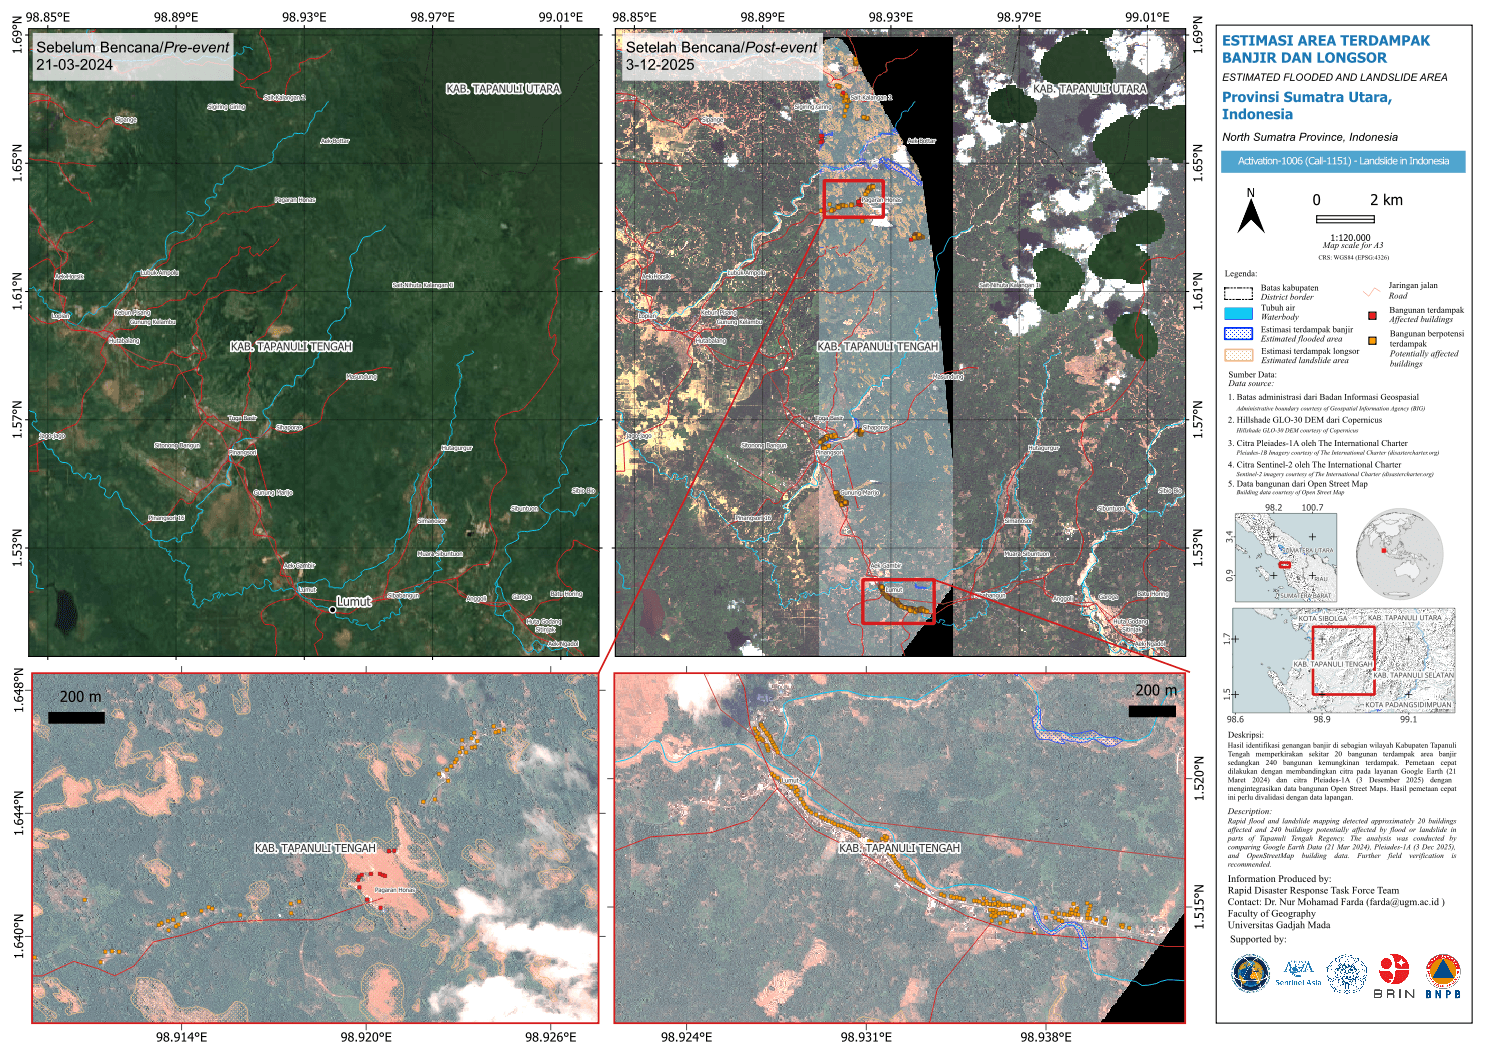1488x1052 pixels.
Task: Click the Estimated flooded area legend swatch
Action: [1238, 334]
